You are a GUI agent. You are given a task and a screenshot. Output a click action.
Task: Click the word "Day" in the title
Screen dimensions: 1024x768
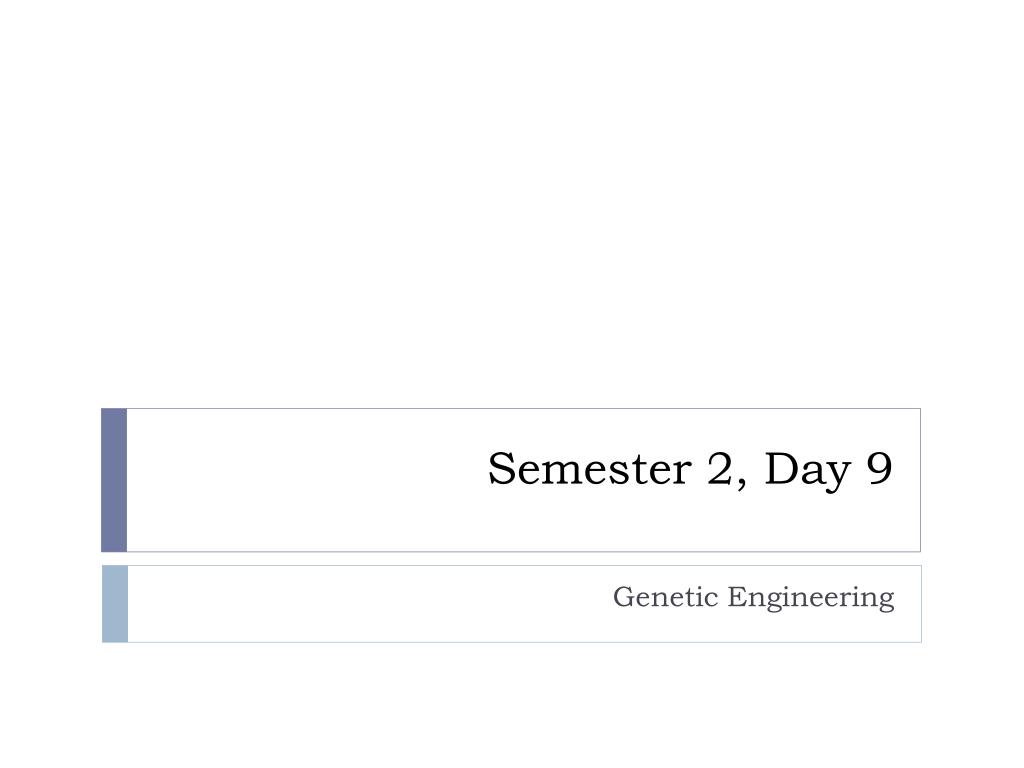808,470
